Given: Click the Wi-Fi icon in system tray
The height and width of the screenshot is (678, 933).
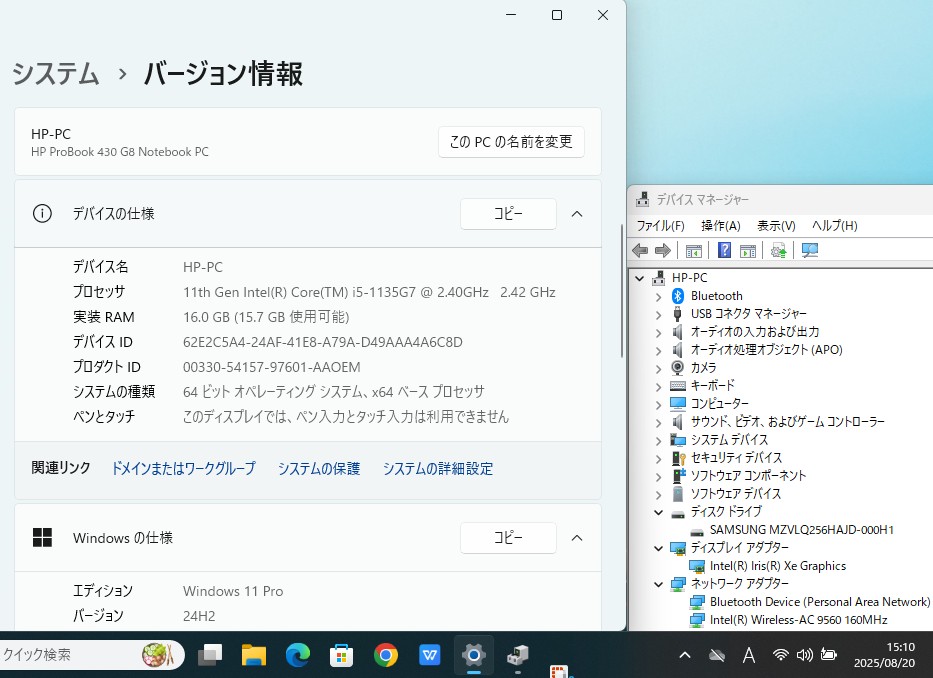Looking at the screenshot, I should [780, 655].
